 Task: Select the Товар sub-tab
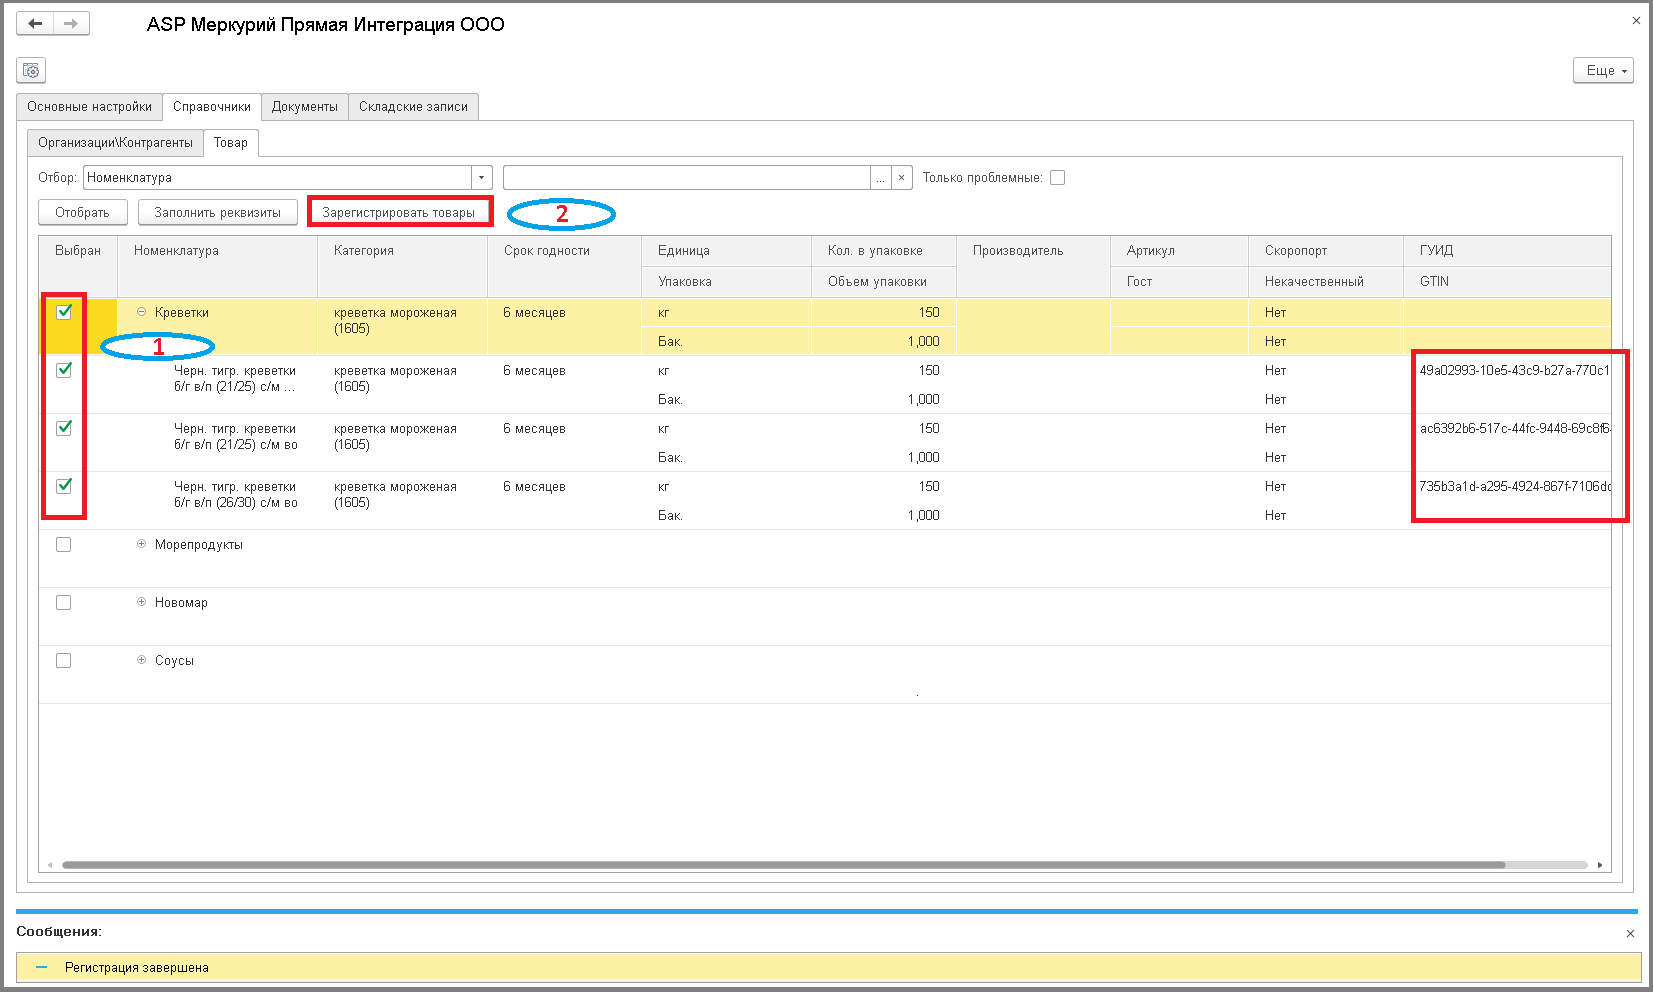click(x=231, y=142)
